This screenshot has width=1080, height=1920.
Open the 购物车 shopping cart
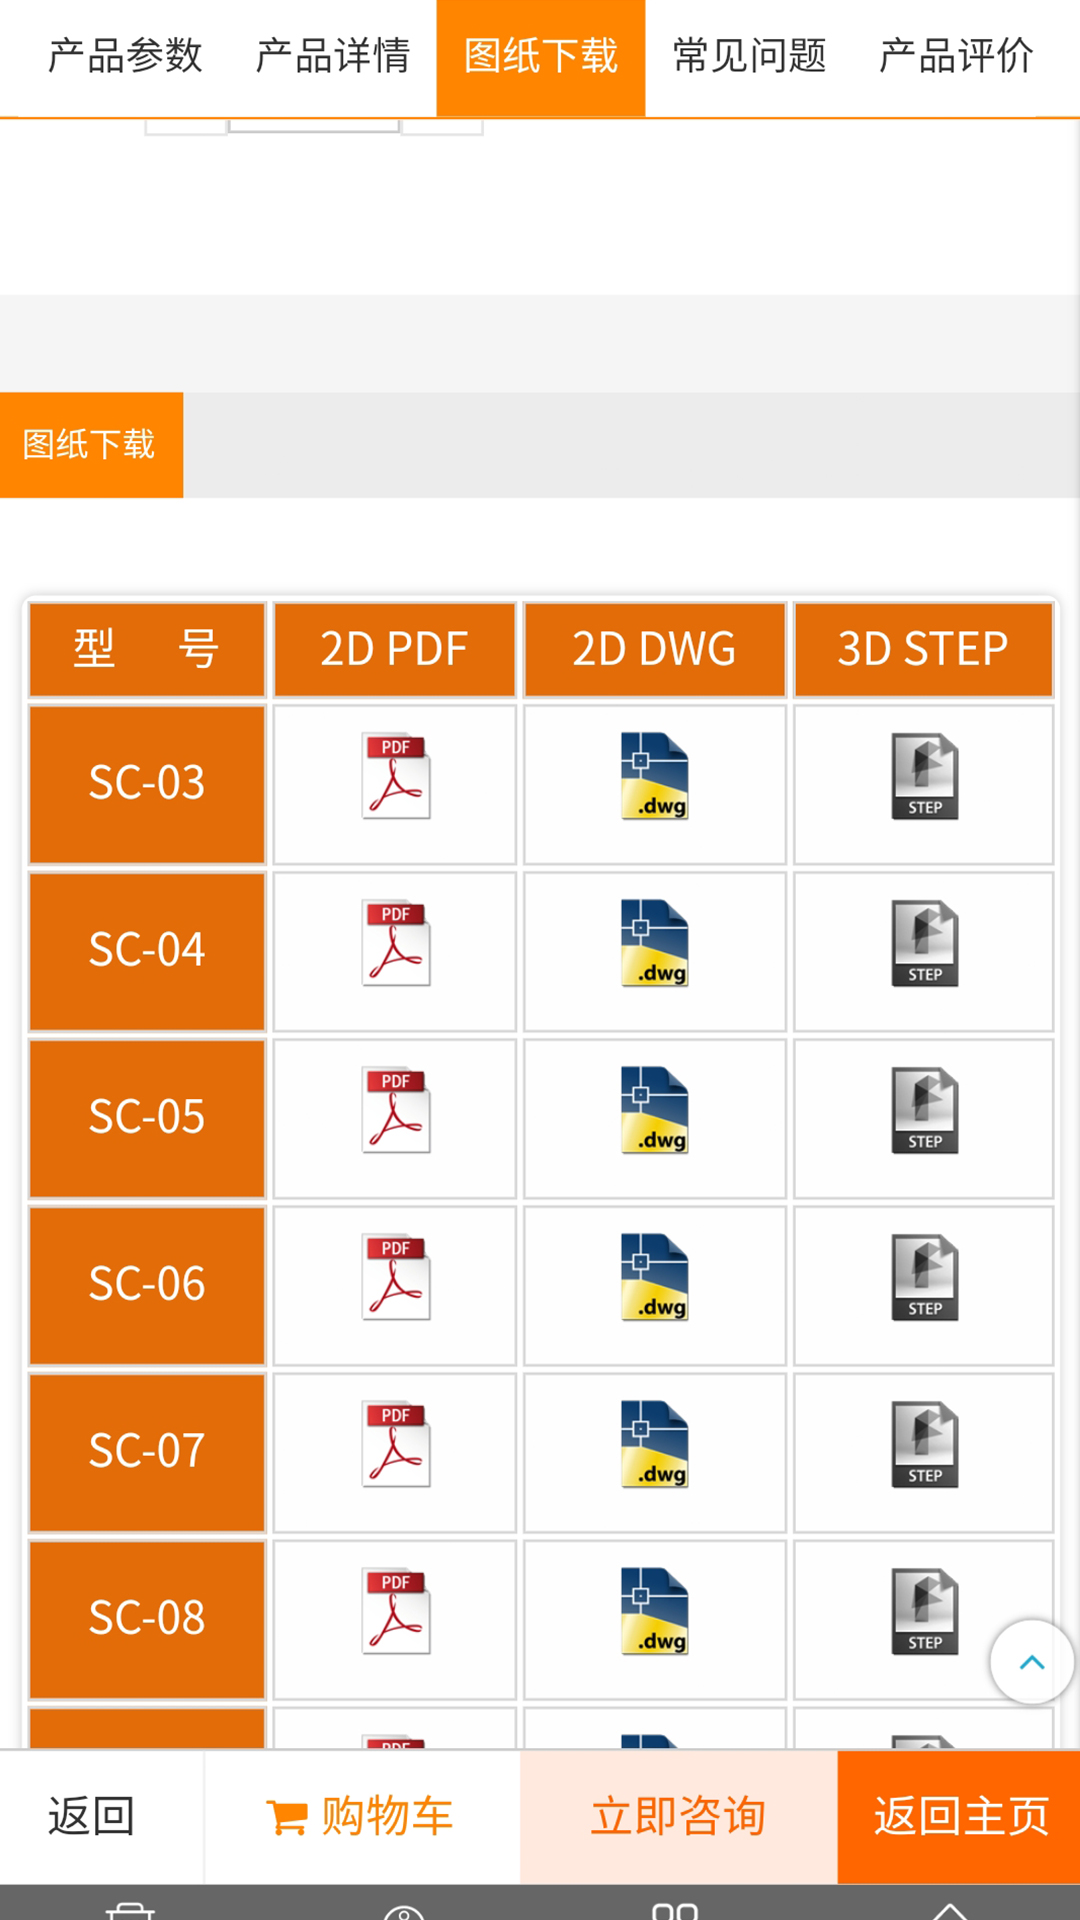(x=361, y=1816)
